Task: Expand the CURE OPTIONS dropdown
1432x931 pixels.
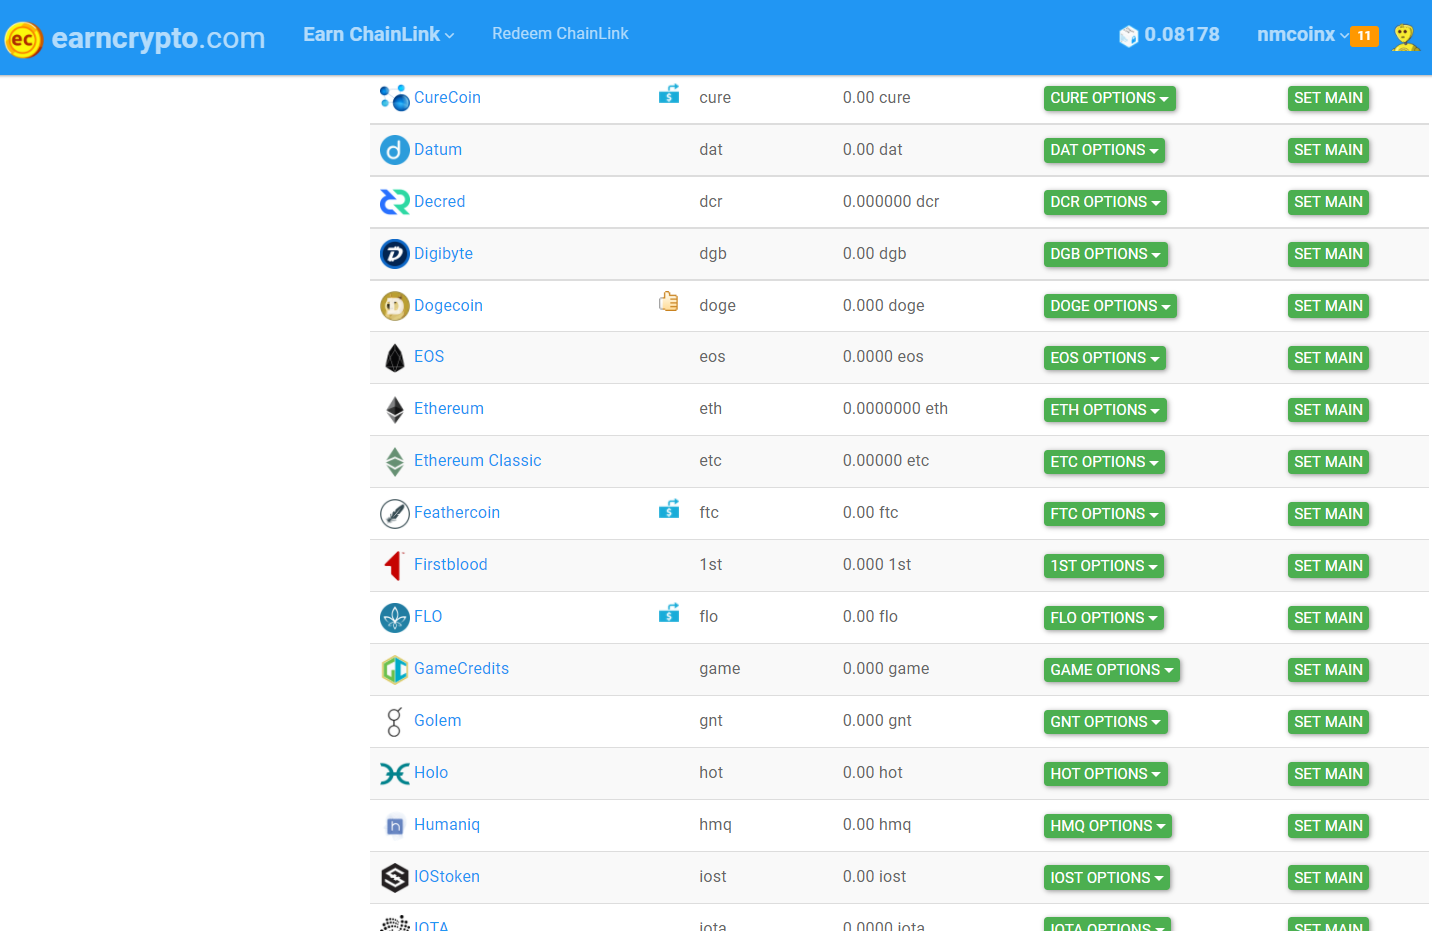Action: pos(1109,98)
